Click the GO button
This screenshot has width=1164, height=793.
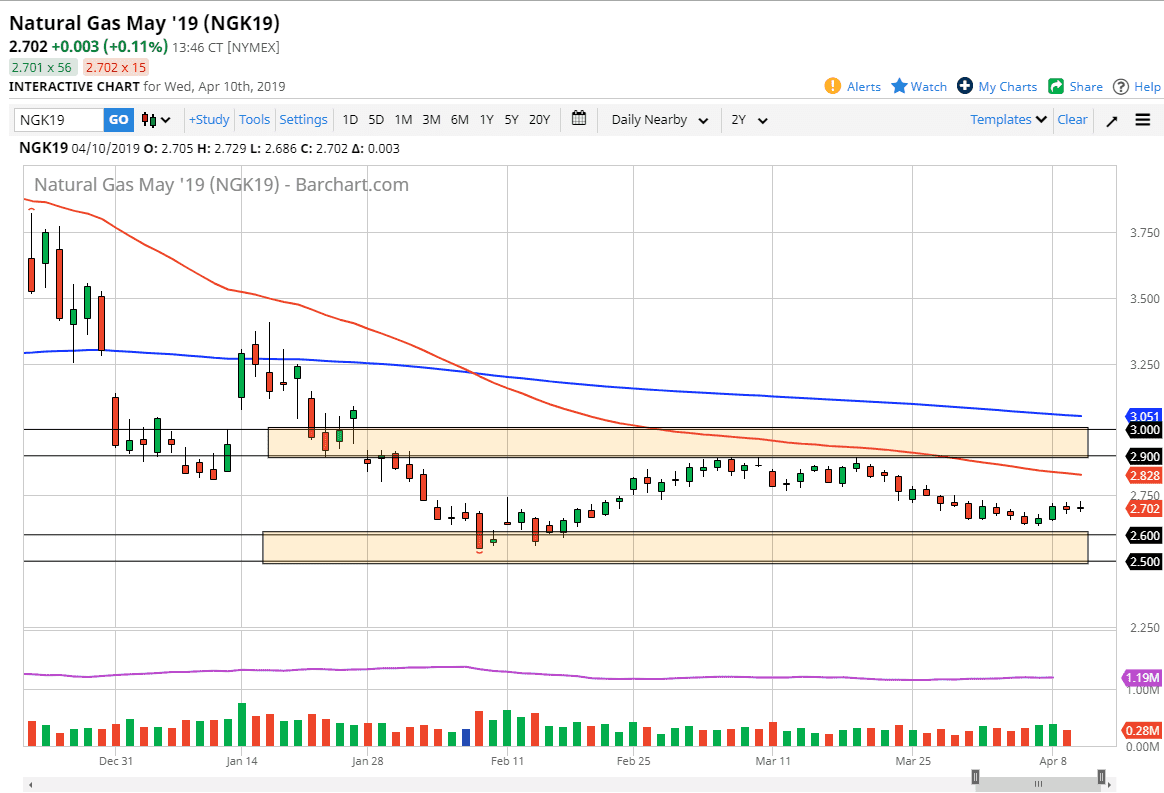point(119,120)
